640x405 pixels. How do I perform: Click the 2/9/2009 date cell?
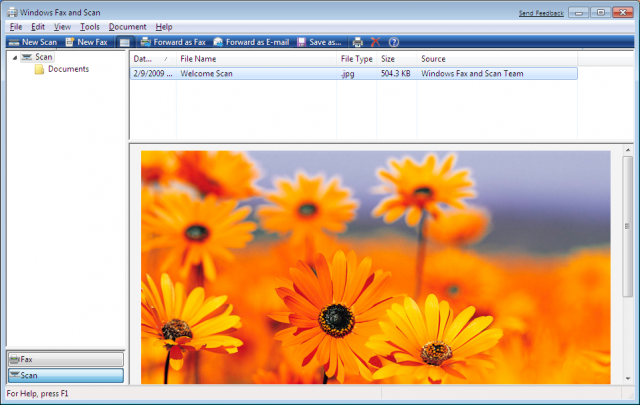(153, 73)
